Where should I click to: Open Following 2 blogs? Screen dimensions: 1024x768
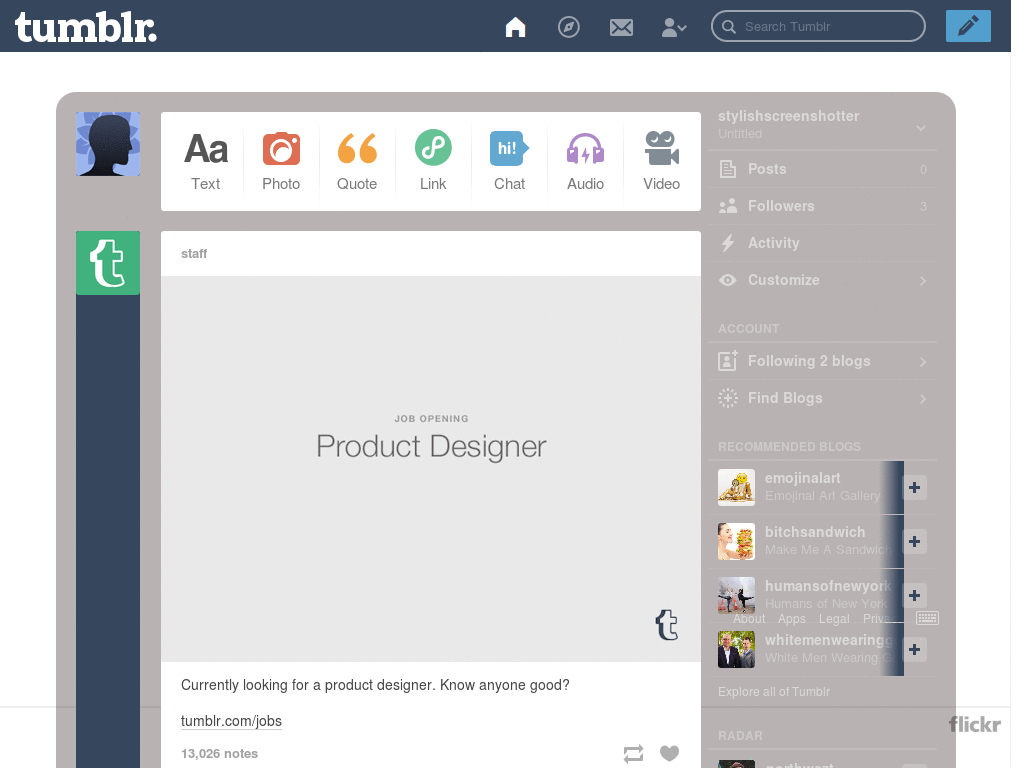823,361
